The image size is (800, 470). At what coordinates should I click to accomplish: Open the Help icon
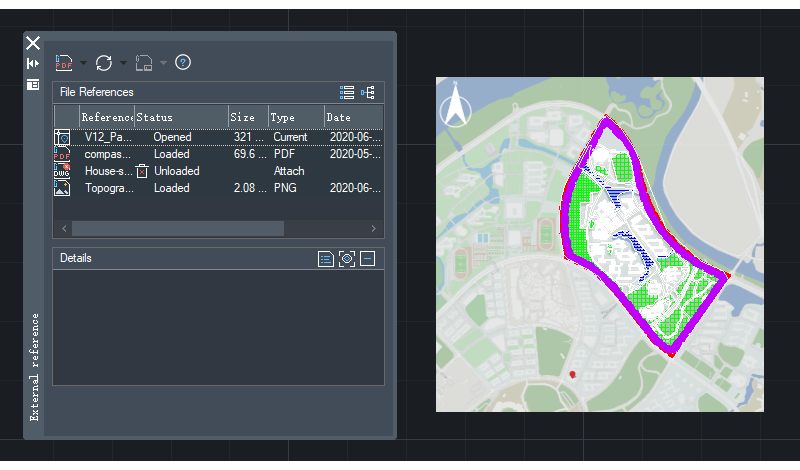pos(183,63)
